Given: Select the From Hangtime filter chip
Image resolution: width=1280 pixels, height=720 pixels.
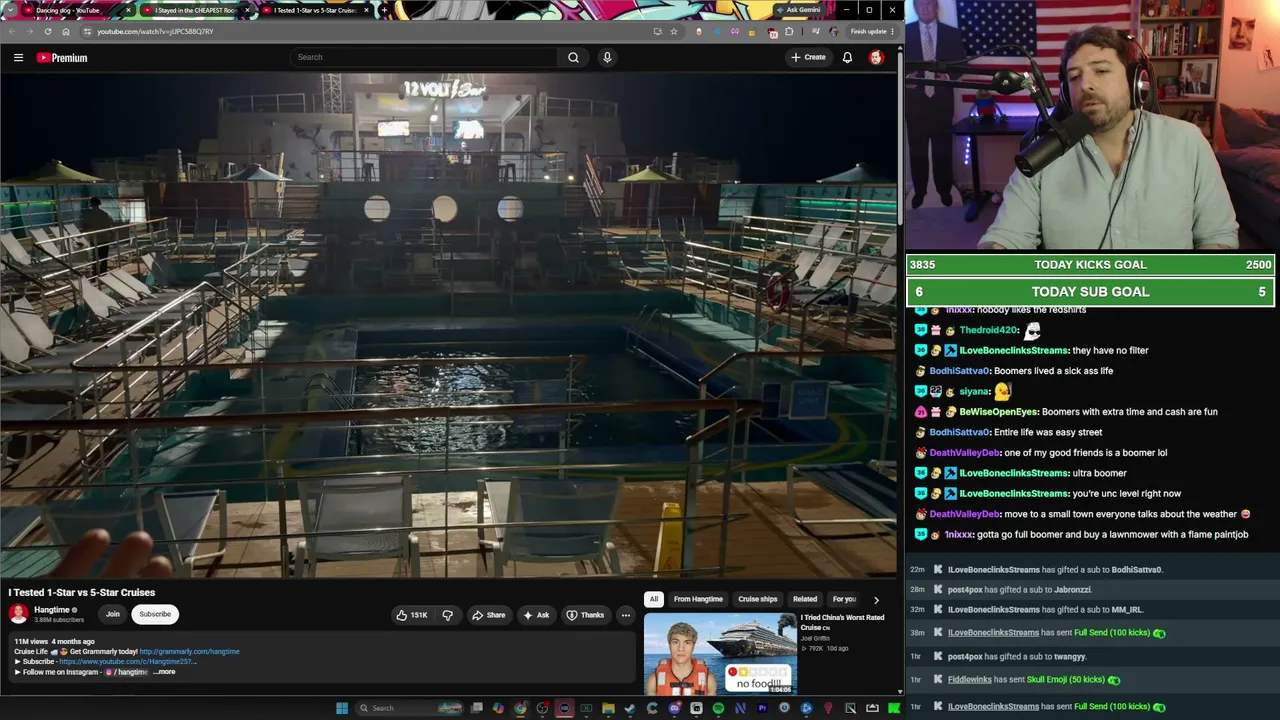Looking at the screenshot, I should point(698,599).
